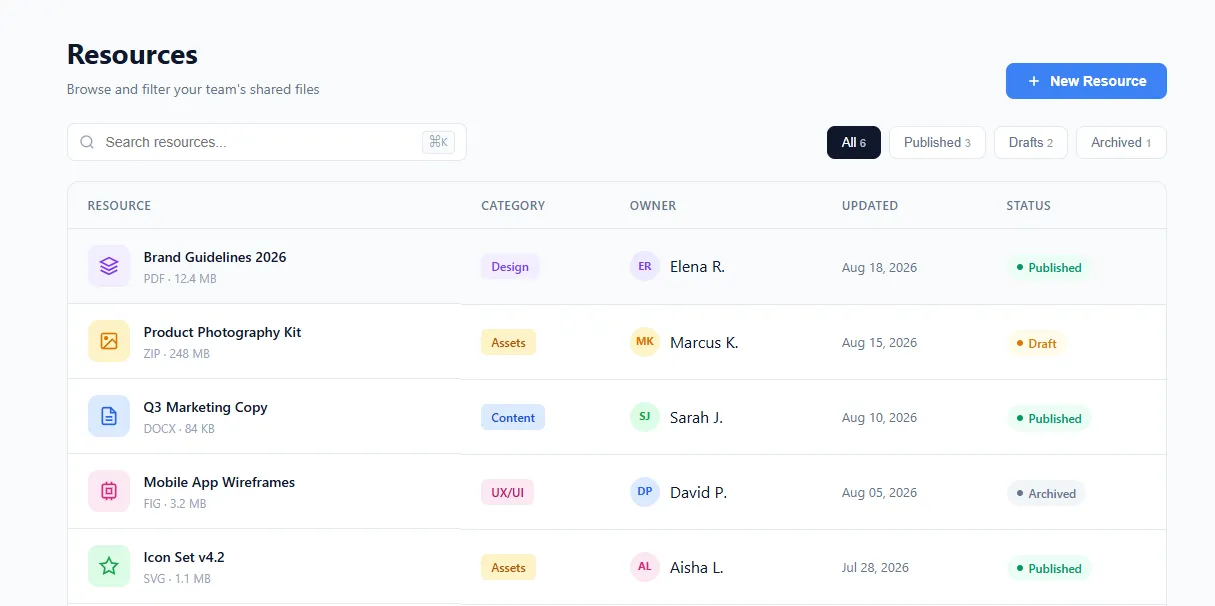Sort by the Status column header
Image resolution: width=1215 pixels, height=606 pixels.
click(1028, 206)
